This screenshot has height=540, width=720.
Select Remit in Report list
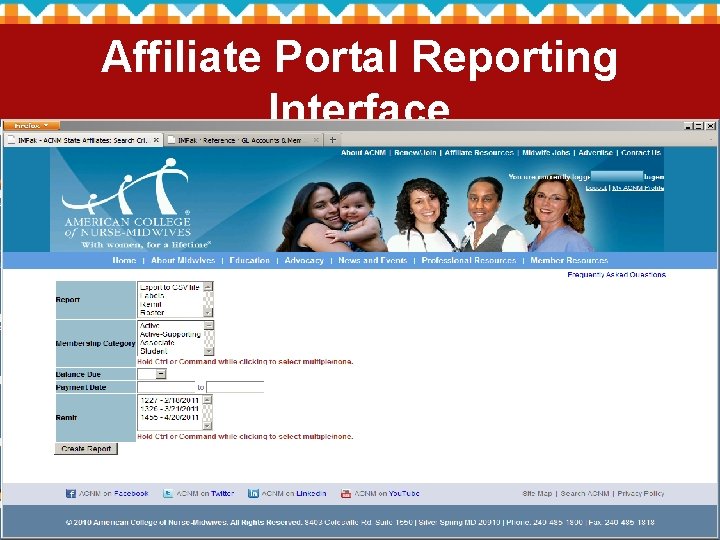[169, 304]
